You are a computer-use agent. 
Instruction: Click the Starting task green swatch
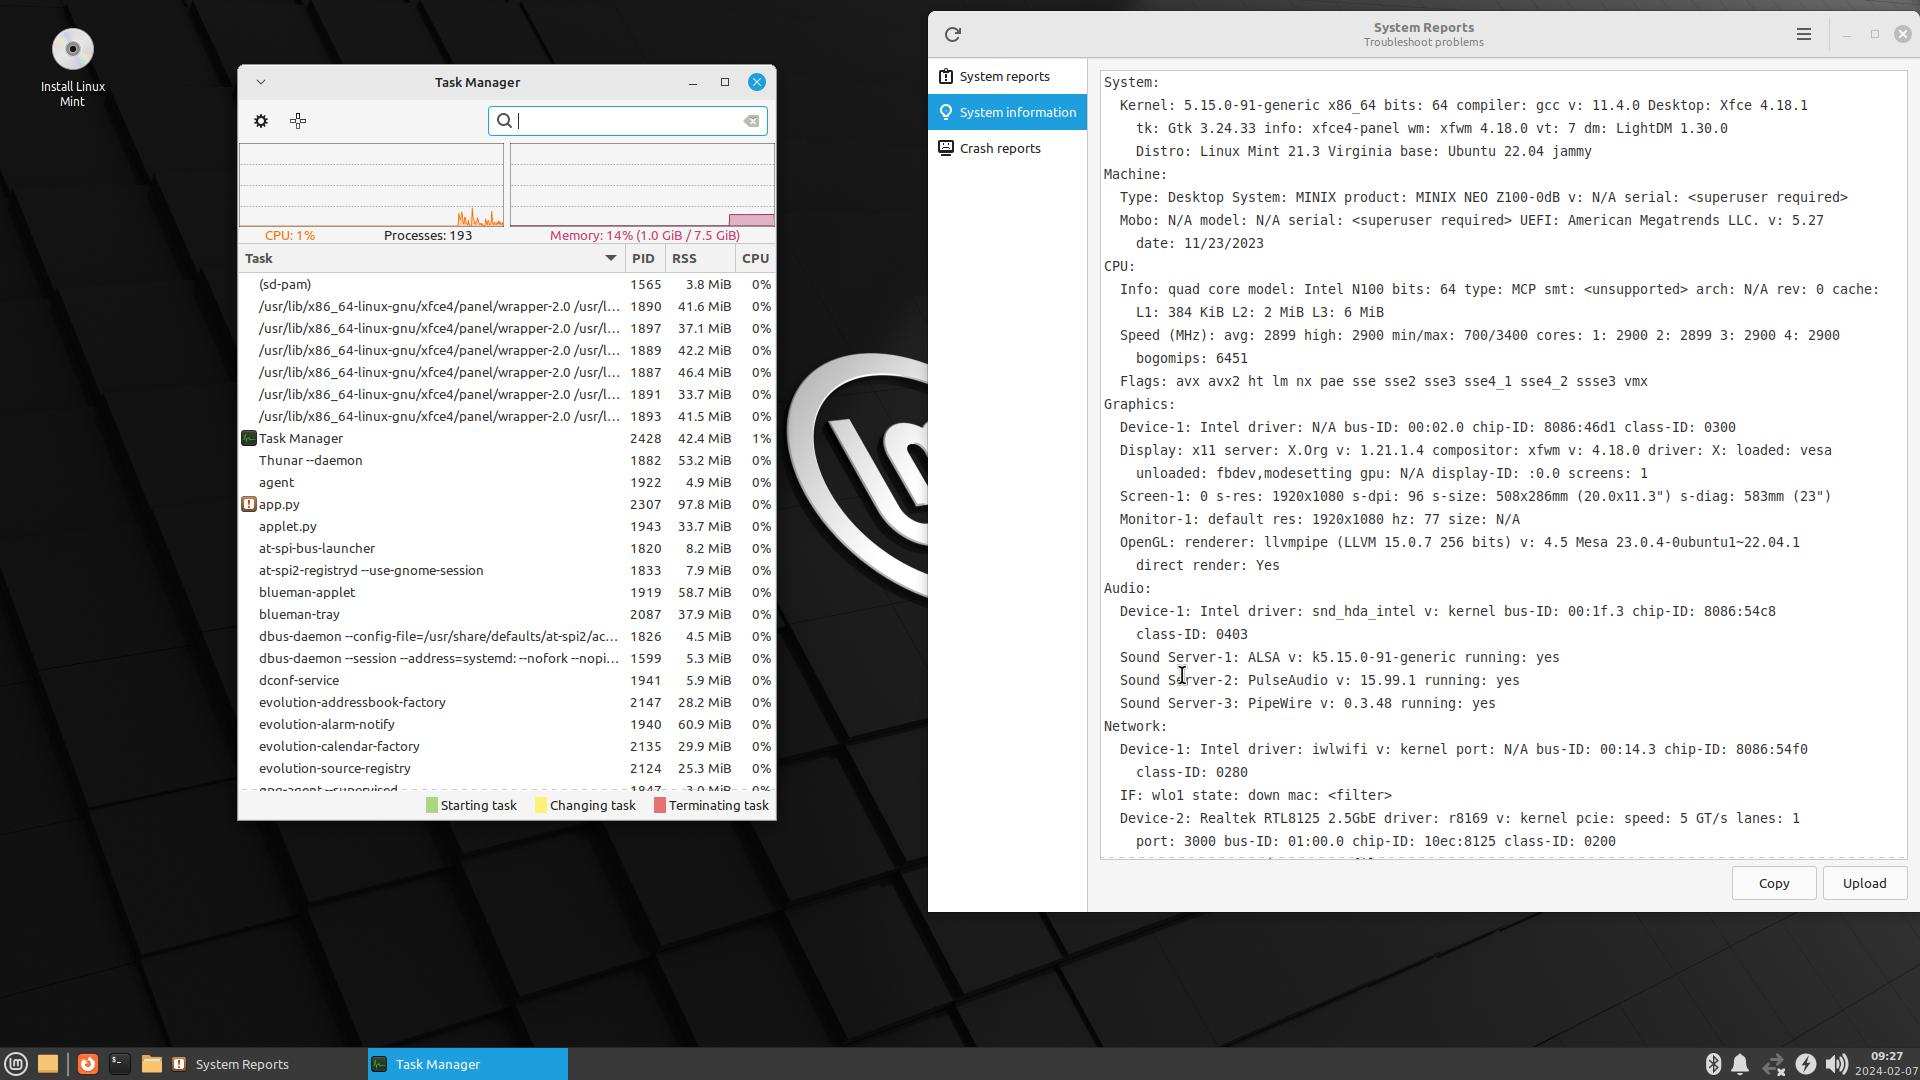click(x=432, y=805)
